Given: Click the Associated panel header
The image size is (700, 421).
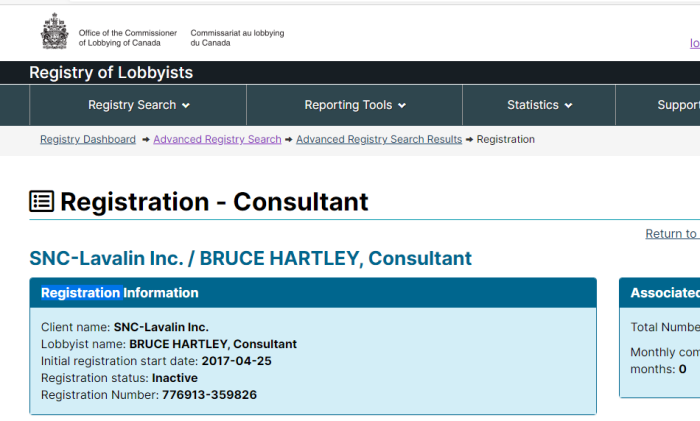Looking at the screenshot, I should click(x=660, y=293).
